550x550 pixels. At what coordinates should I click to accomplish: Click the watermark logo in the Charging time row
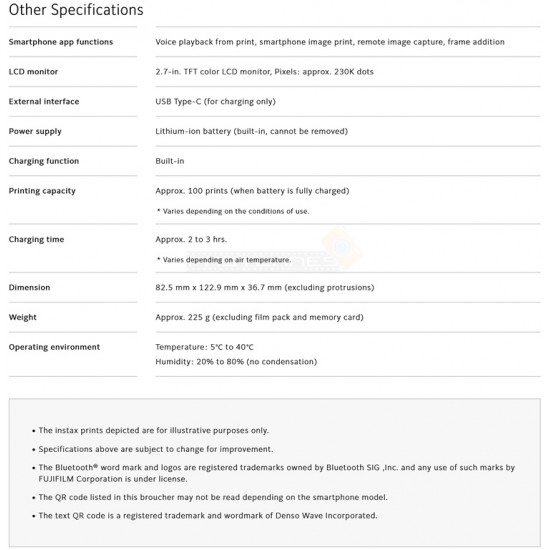pos(343,247)
